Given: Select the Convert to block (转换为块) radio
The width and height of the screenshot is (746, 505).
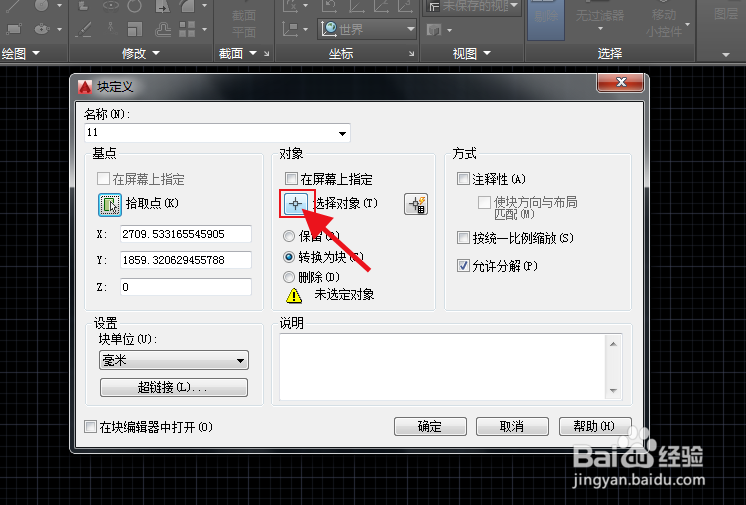Looking at the screenshot, I should coord(289,257).
